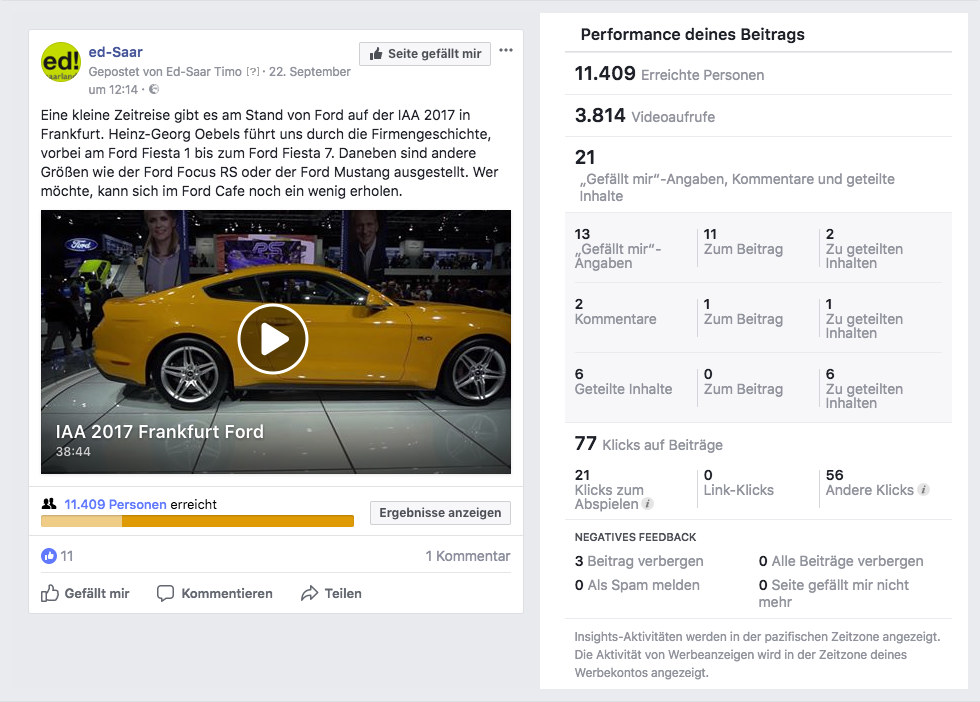This screenshot has width=980, height=702.
Task: Play the IAA 2017 Frankfurt Ford video
Action: tap(273, 339)
